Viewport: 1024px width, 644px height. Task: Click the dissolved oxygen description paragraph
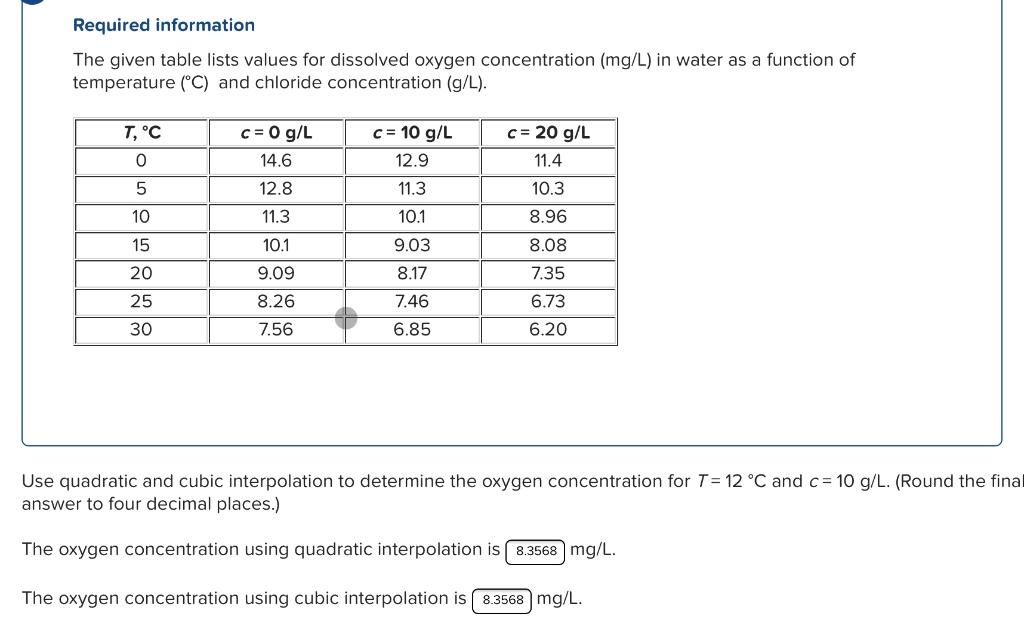tap(463, 71)
